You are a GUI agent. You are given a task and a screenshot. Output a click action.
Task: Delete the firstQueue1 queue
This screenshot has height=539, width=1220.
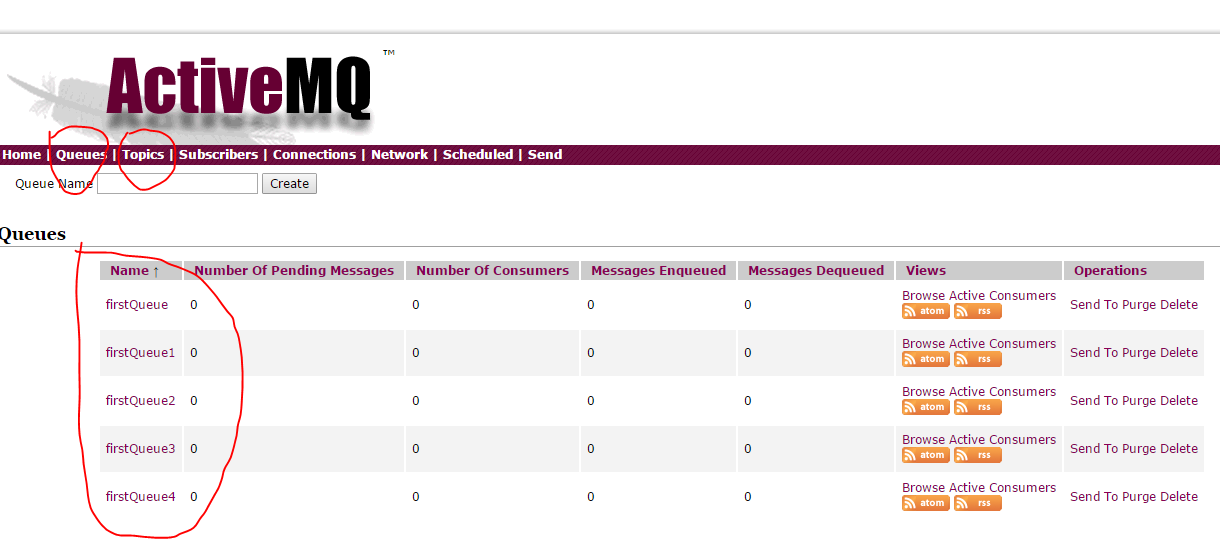click(1179, 353)
